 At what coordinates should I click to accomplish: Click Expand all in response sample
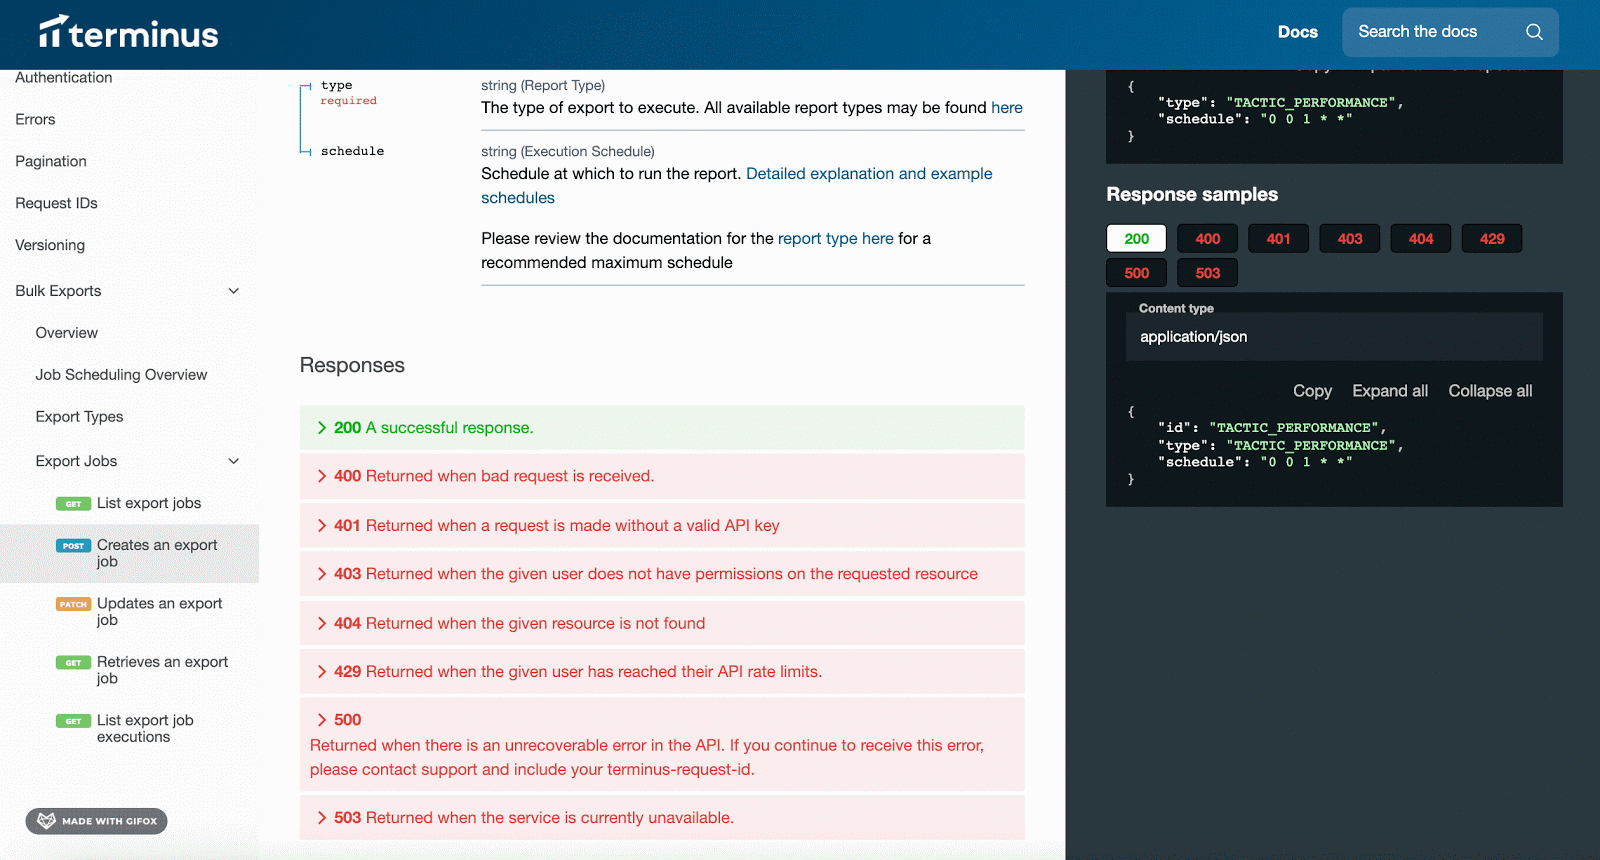tap(1390, 391)
